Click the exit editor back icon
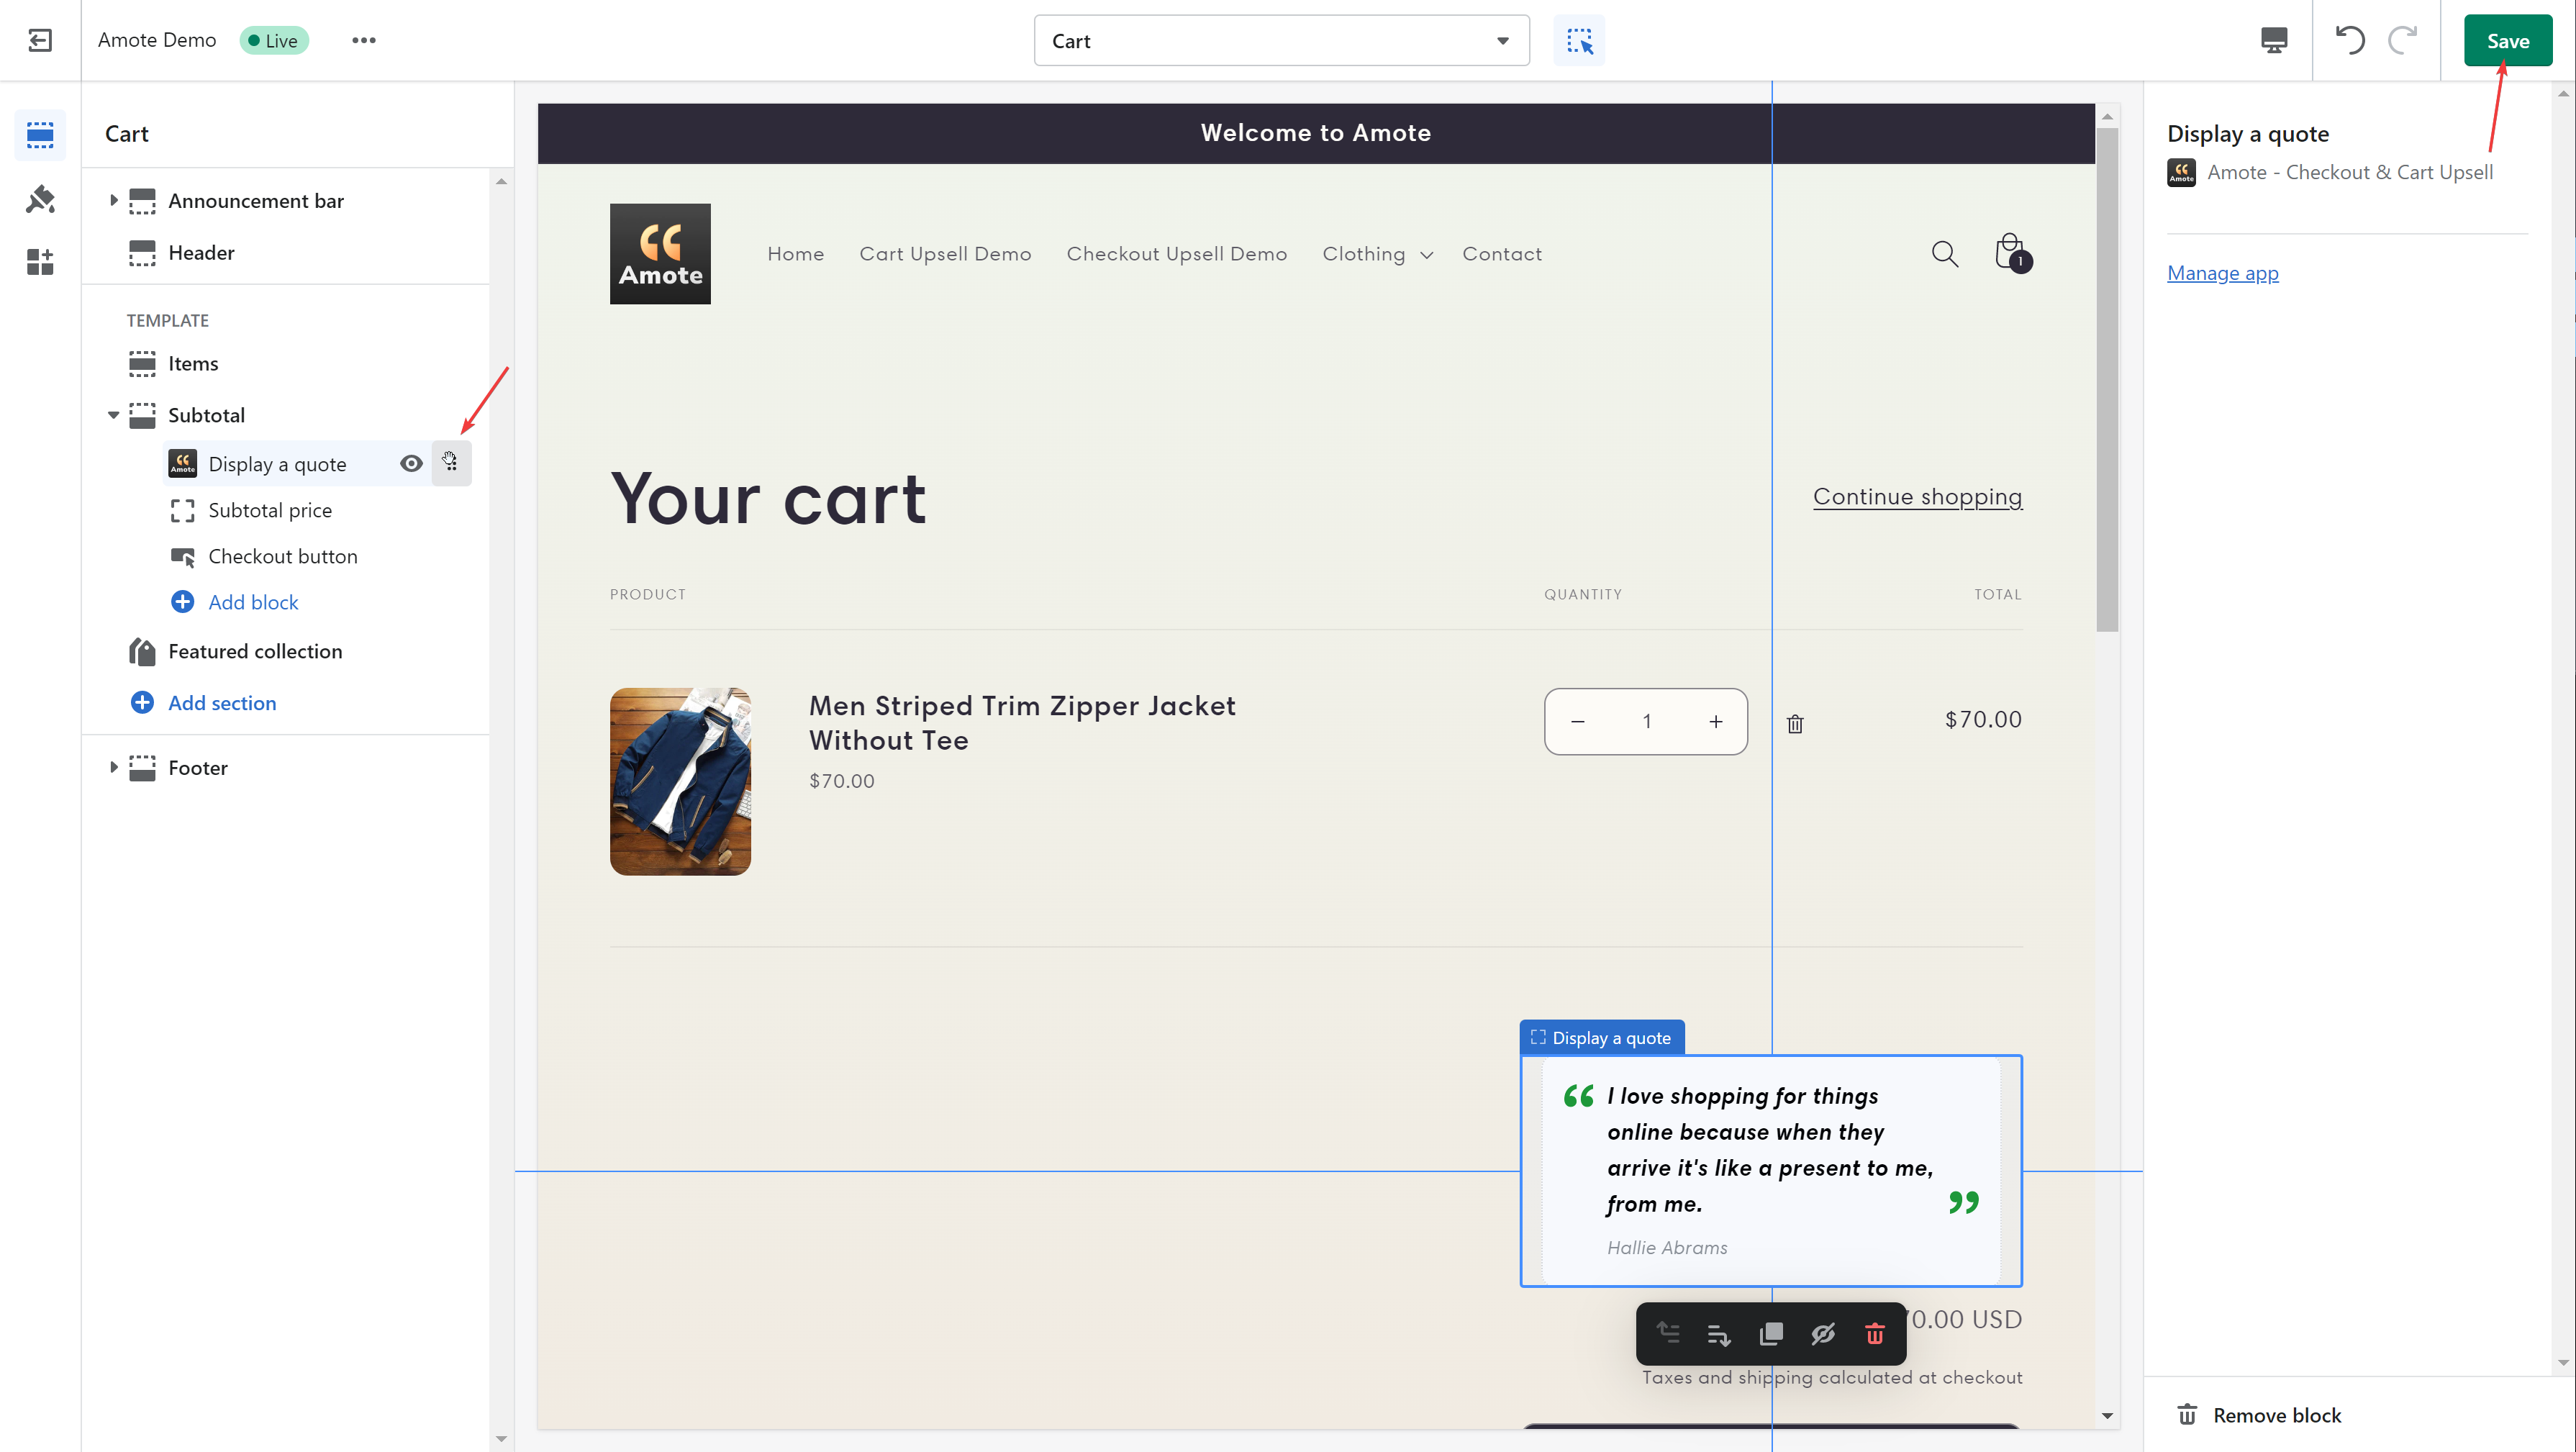The height and width of the screenshot is (1452, 2576). [x=40, y=41]
